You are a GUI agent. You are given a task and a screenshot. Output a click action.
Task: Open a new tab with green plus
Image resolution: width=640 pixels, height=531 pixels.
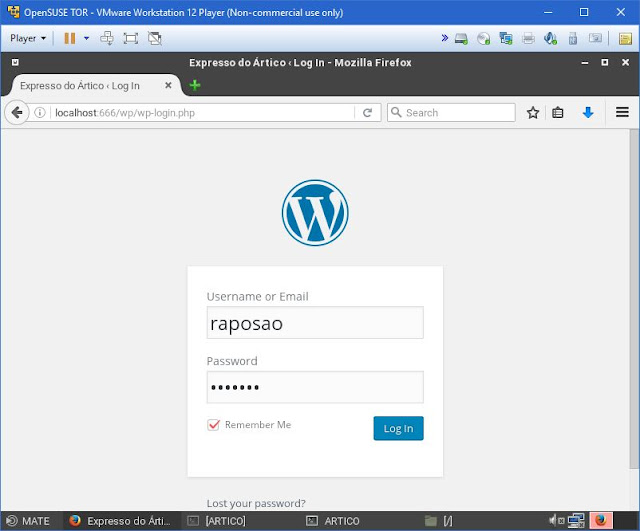point(195,85)
